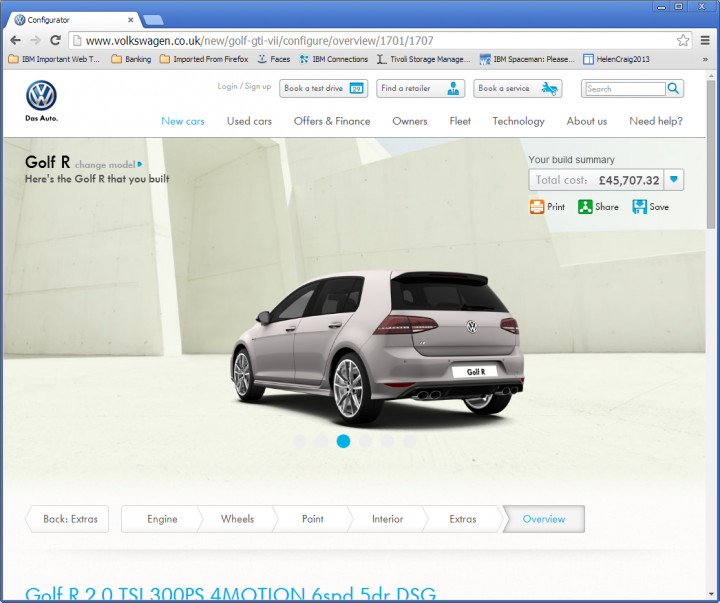
Task: Click calendar icon in Book a test drive
Action: (356, 88)
